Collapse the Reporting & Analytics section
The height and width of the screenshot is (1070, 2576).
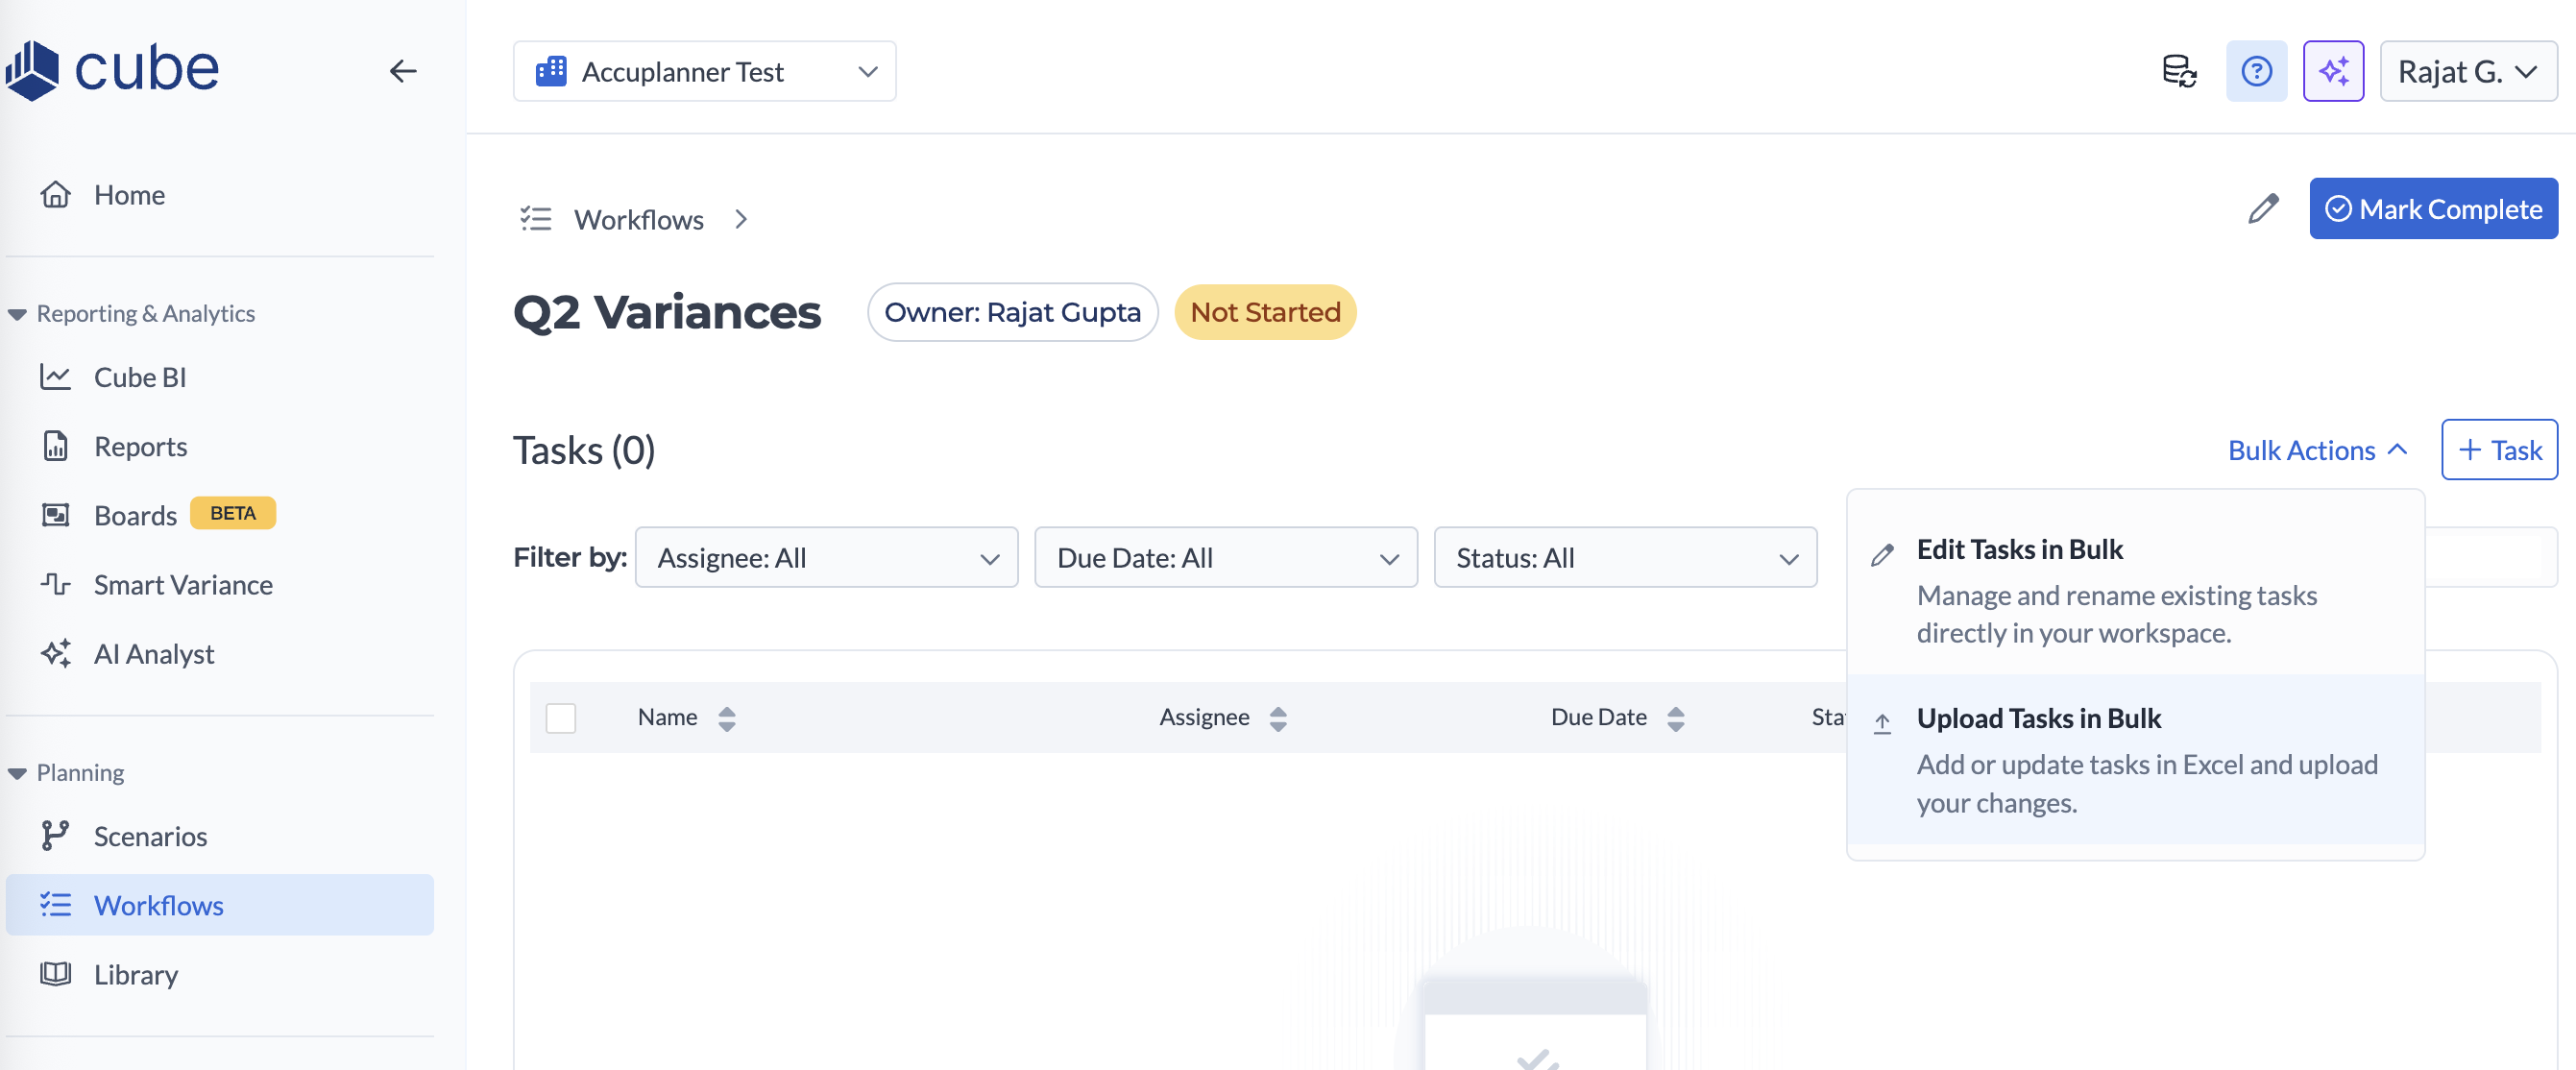coord(17,314)
